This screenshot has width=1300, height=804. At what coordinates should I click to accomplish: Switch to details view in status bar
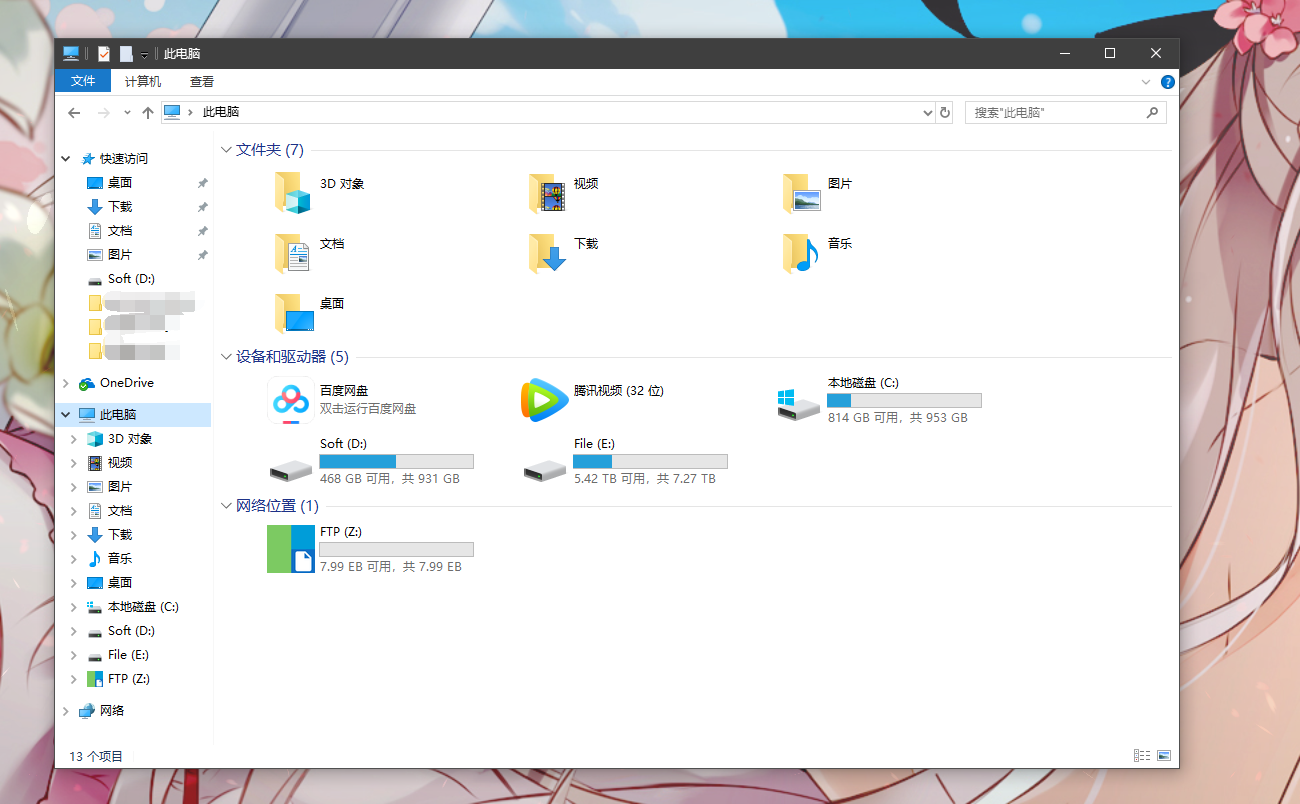pos(1141,755)
